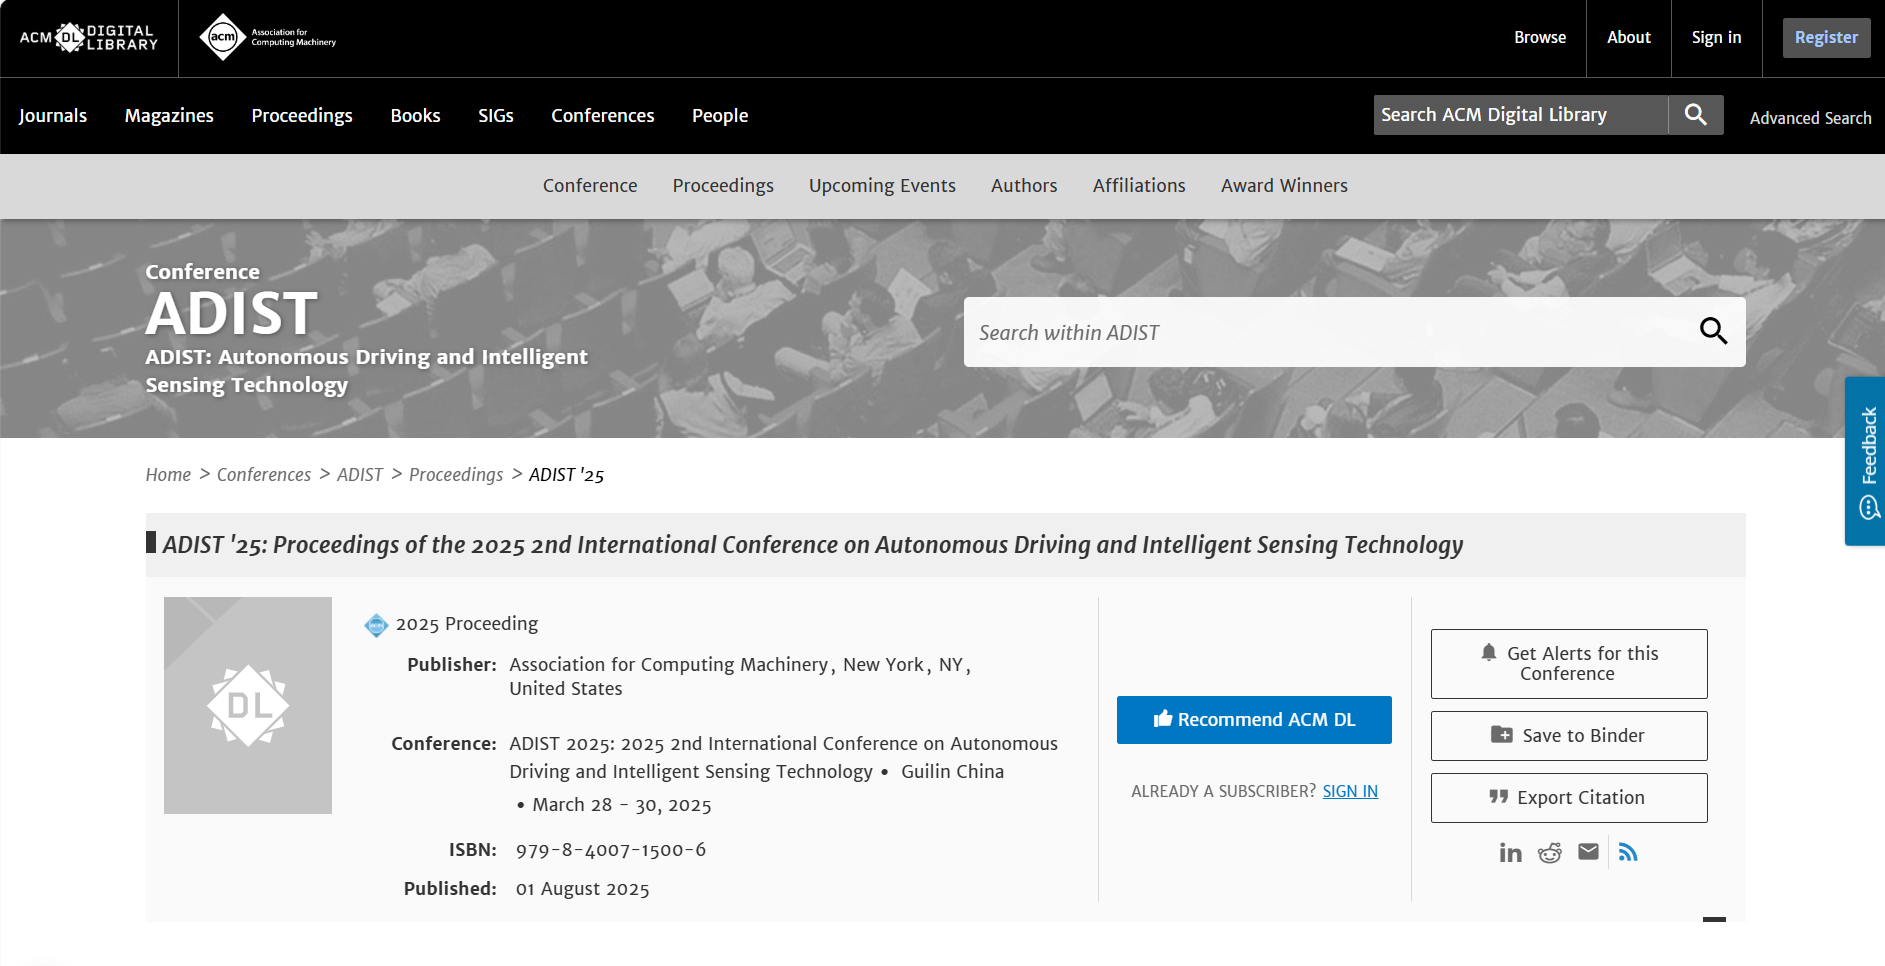This screenshot has width=1885, height=966.
Task: Click Save to Binder
Action: point(1569,736)
